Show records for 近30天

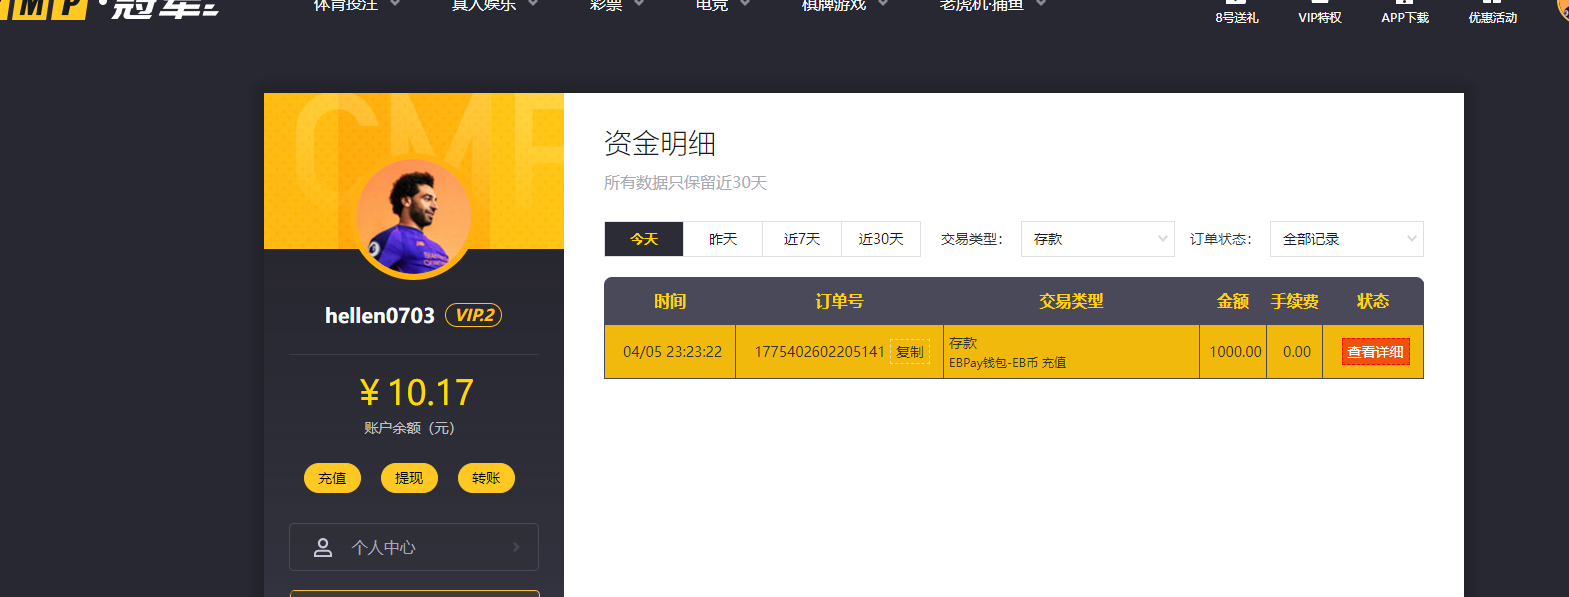[881, 239]
